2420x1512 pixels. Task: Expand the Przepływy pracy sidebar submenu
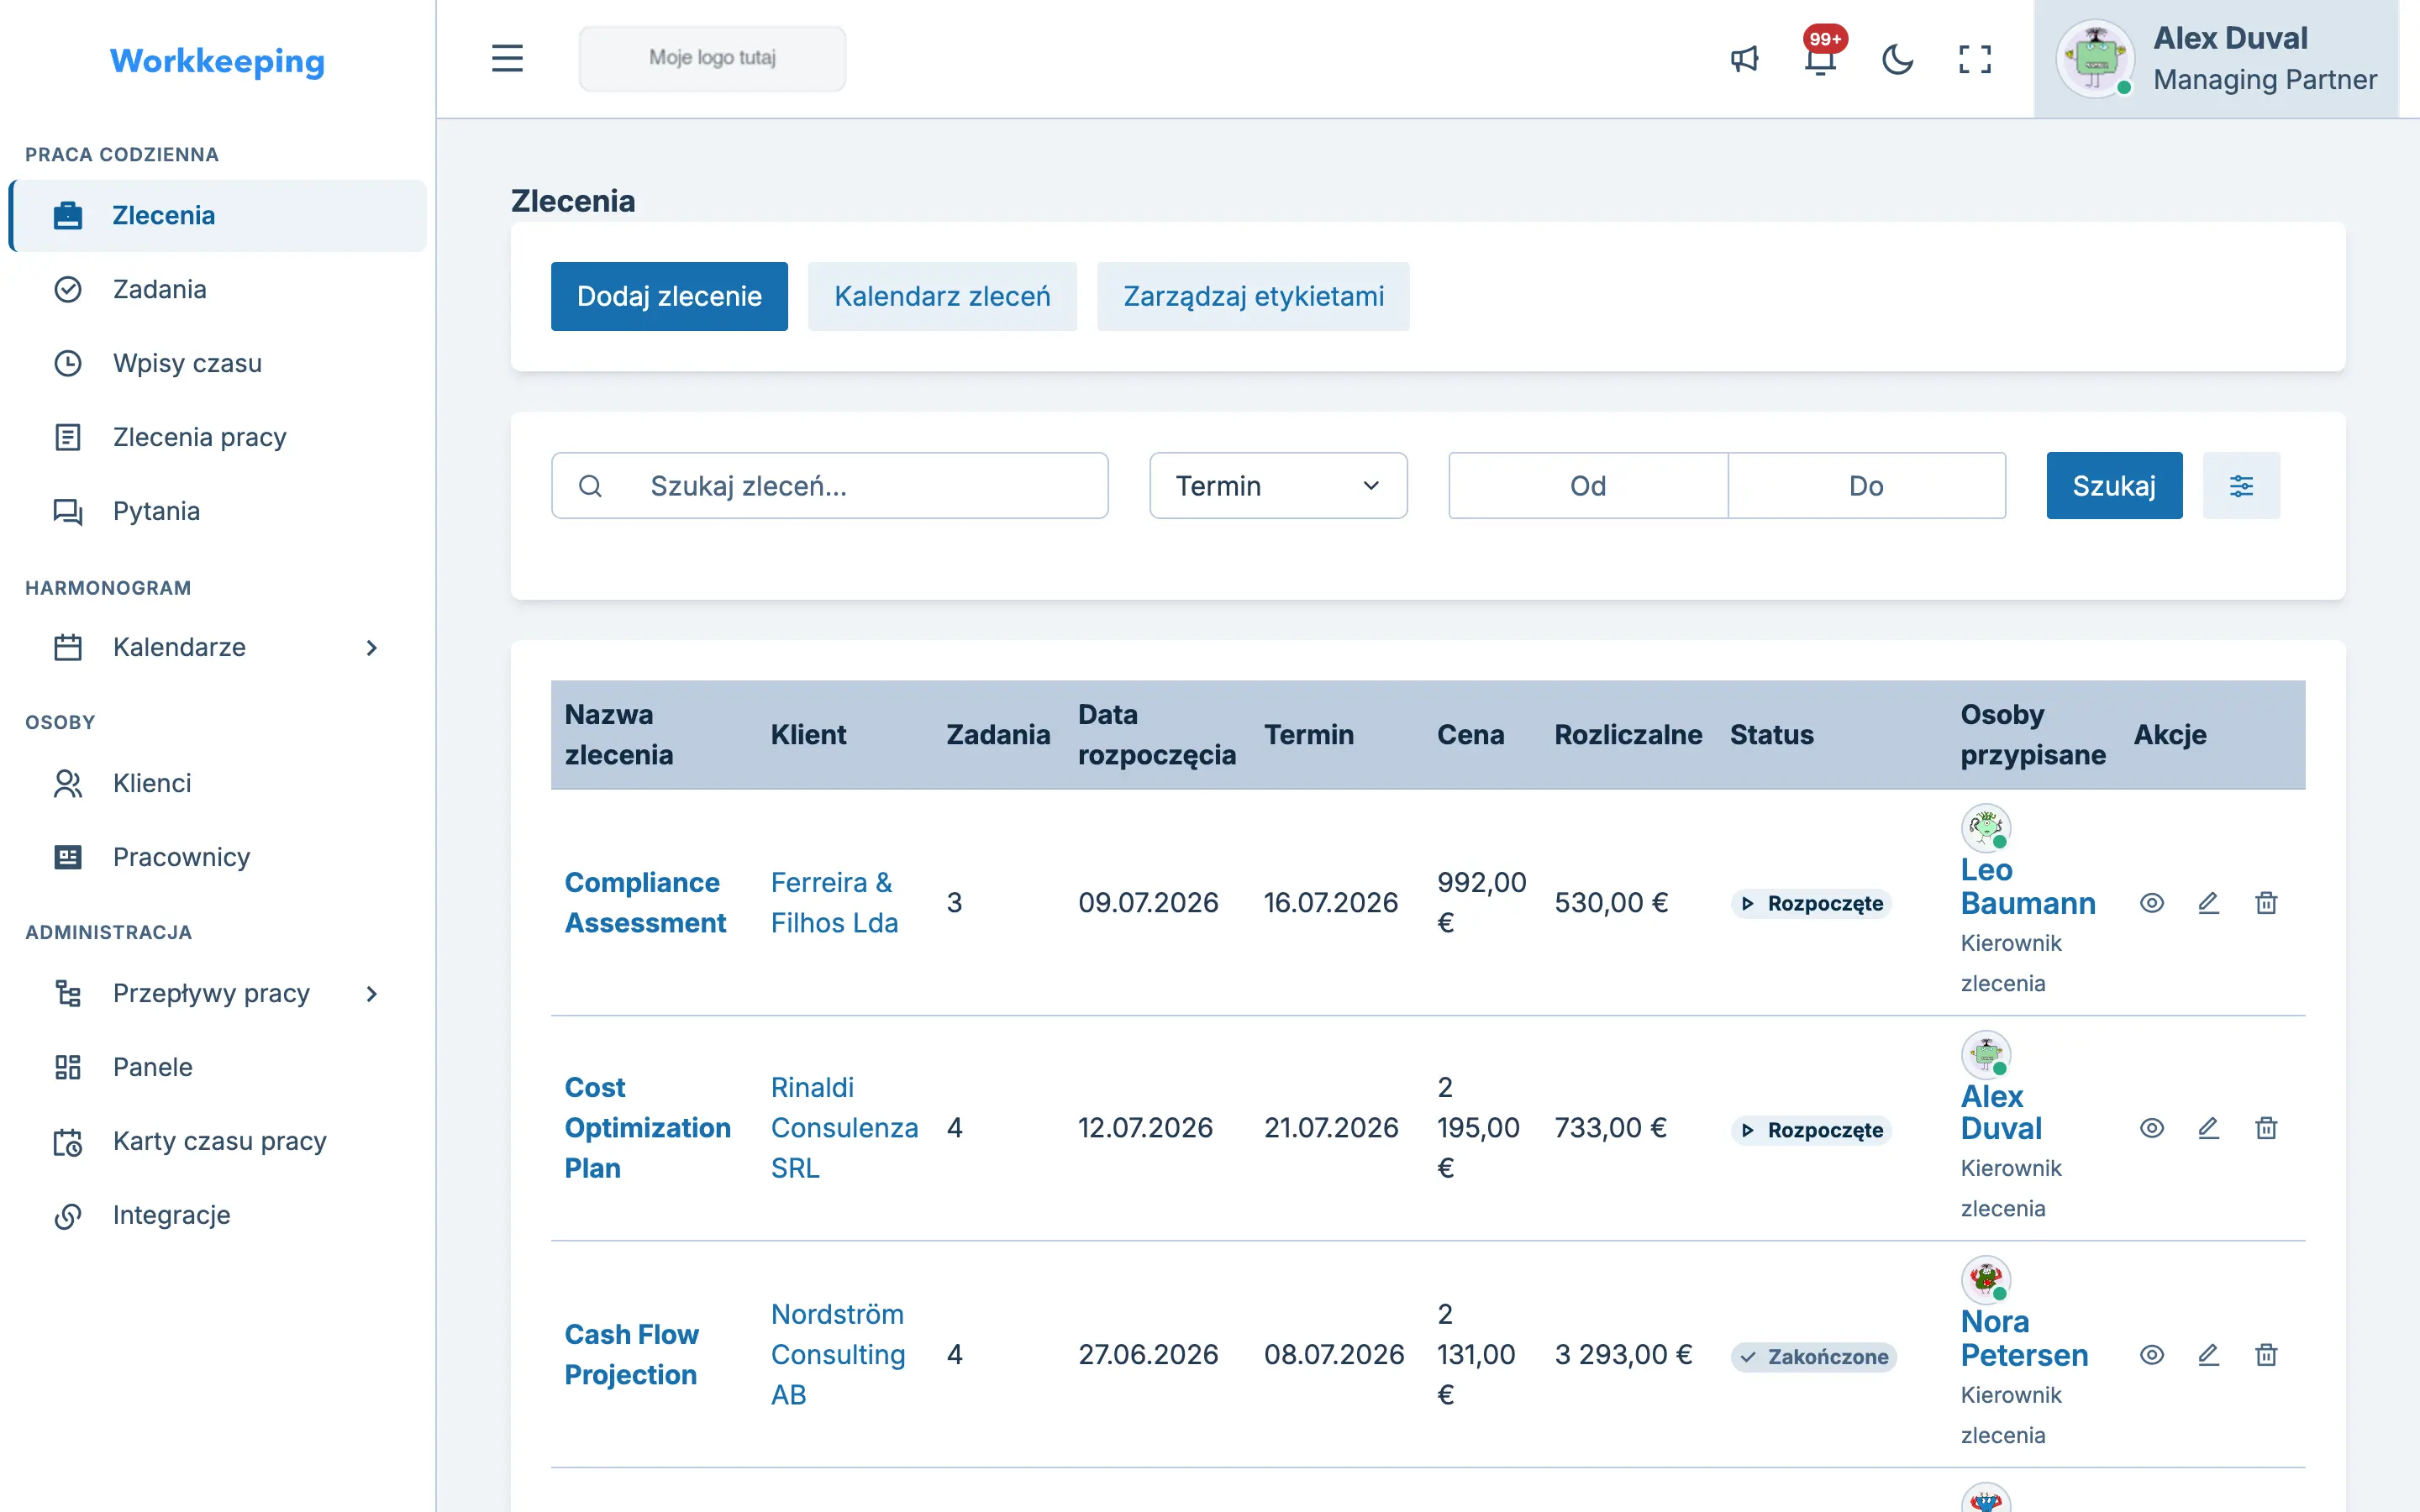[371, 994]
